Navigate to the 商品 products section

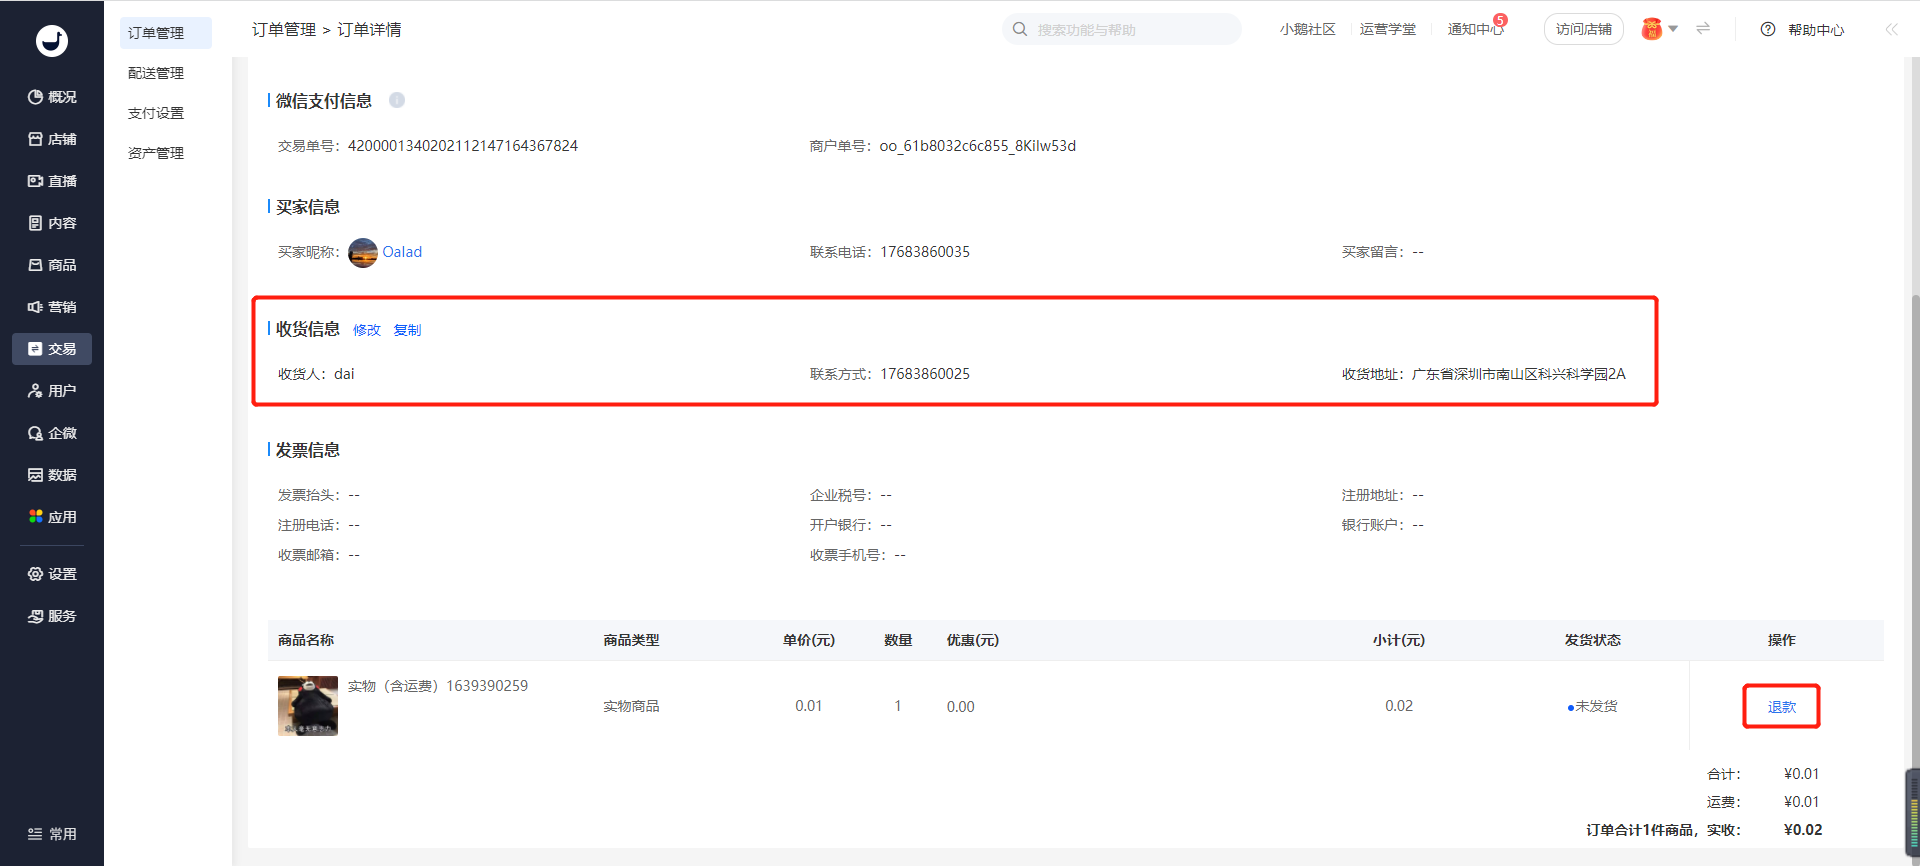point(52,265)
